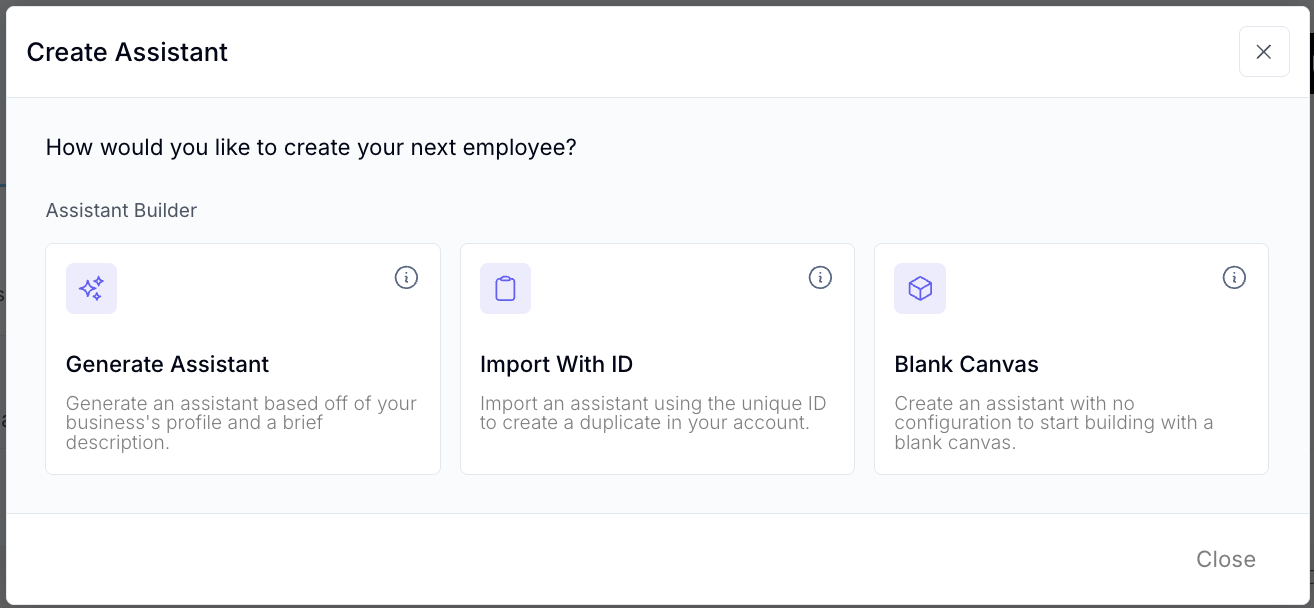Click the Import With ID description text

pyautogui.click(x=653, y=413)
